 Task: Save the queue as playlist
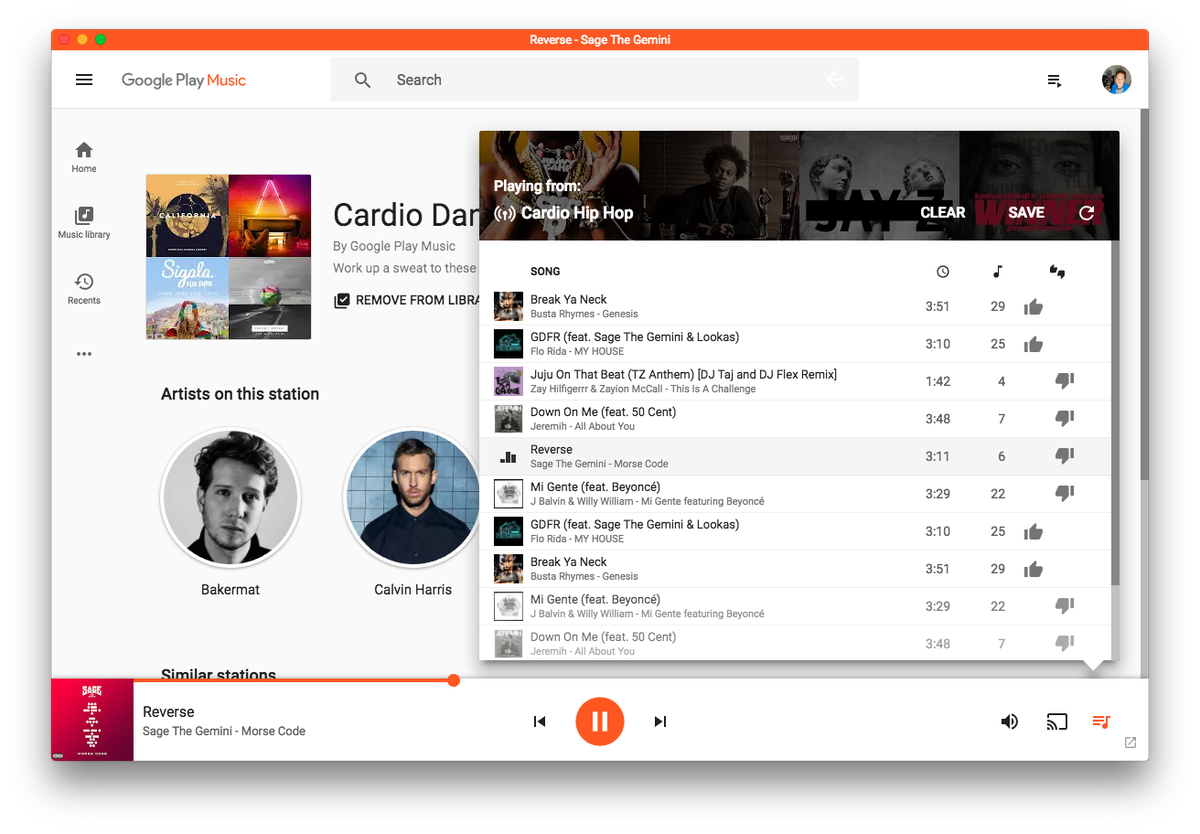(x=1026, y=213)
